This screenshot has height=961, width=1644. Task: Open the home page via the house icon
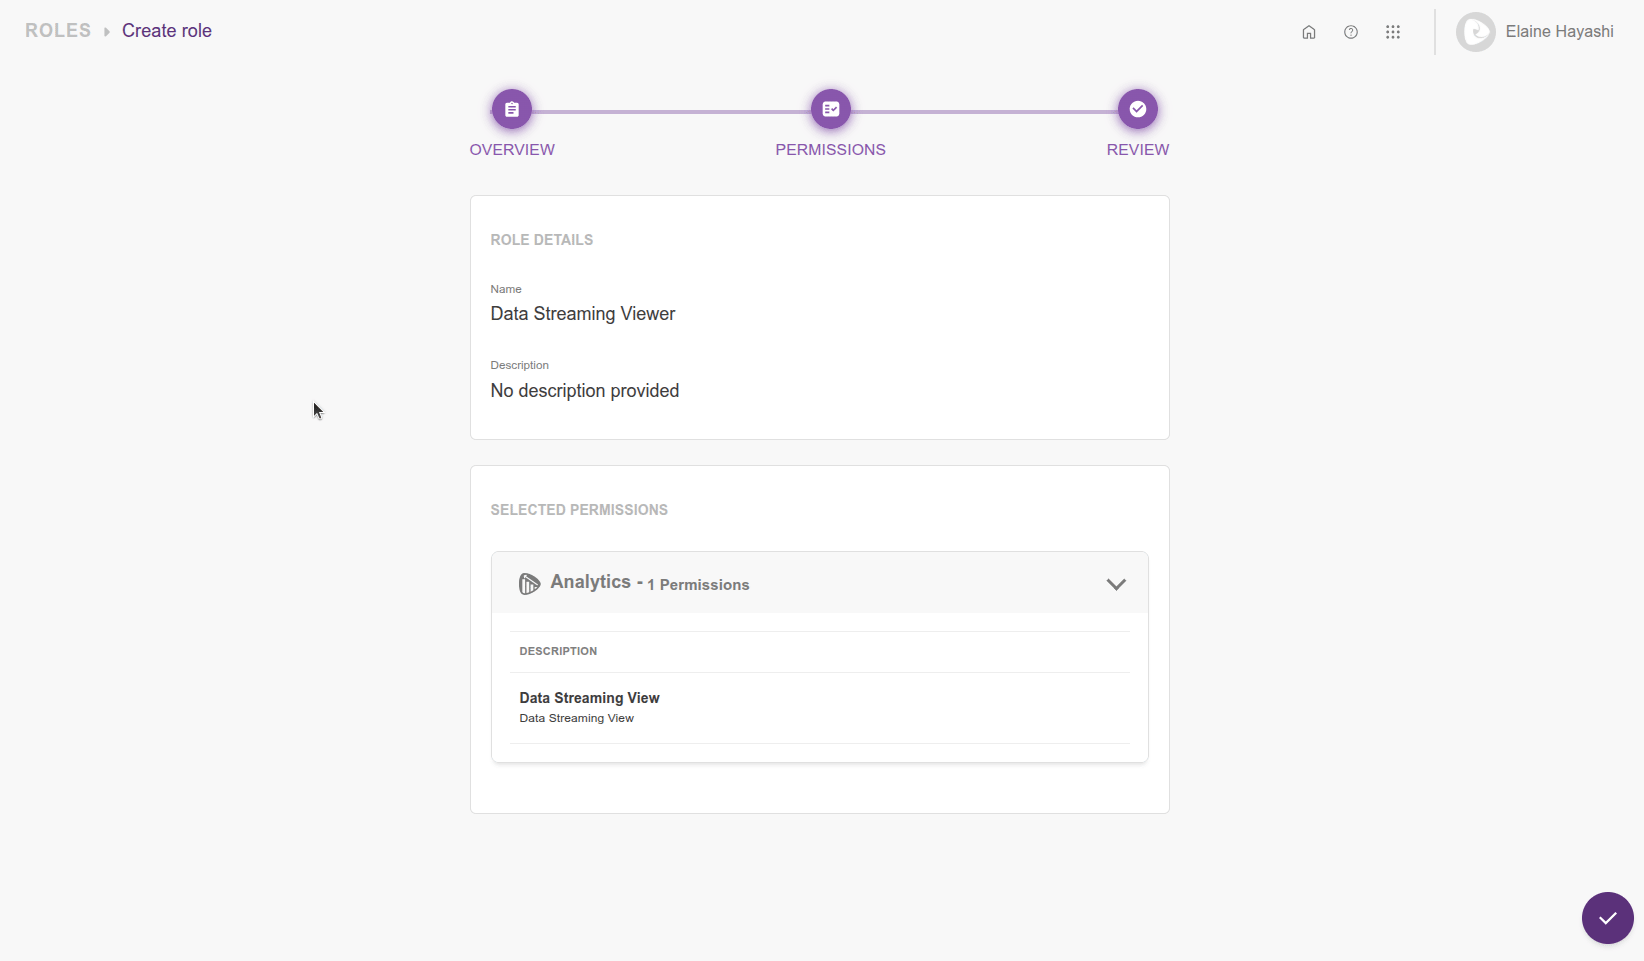coord(1308,31)
